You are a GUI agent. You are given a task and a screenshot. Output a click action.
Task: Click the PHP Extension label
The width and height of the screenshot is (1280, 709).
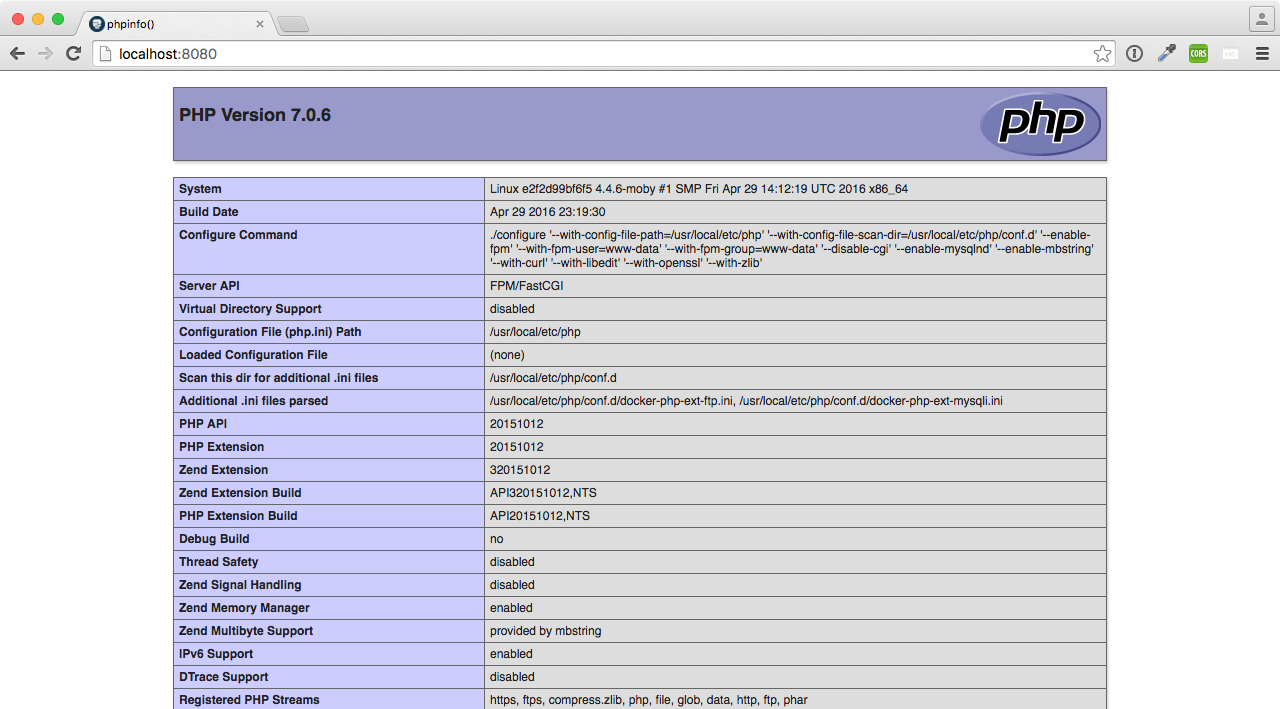coord(222,447)
